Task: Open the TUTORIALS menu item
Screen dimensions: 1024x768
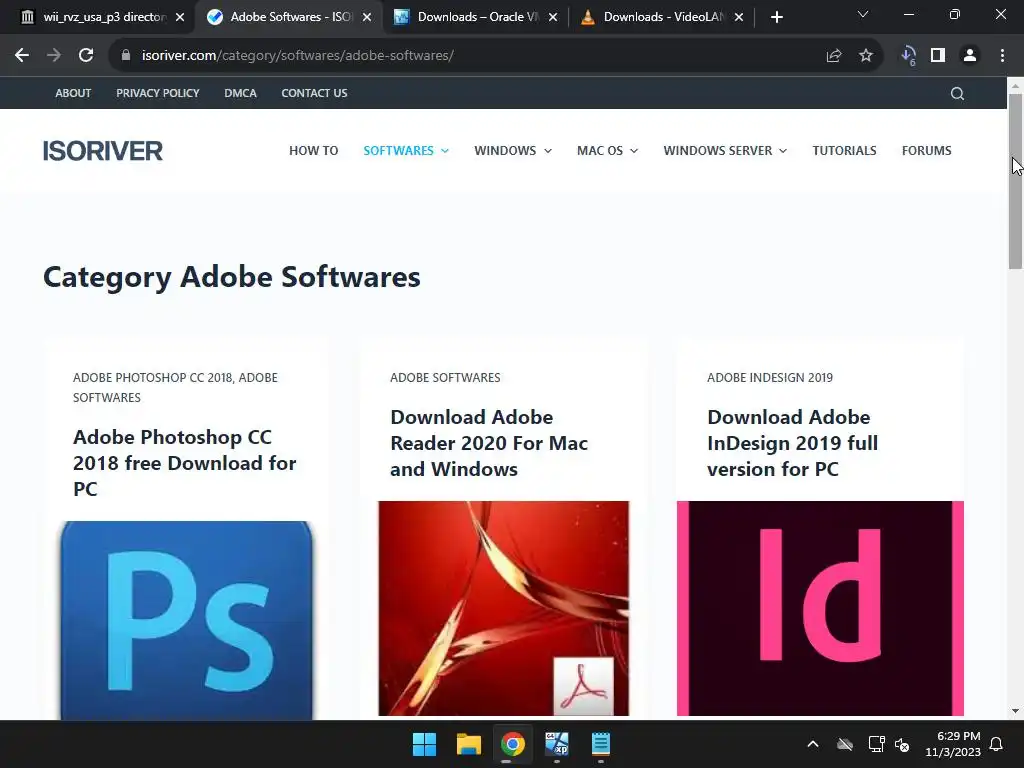Action: coord(844,151)
